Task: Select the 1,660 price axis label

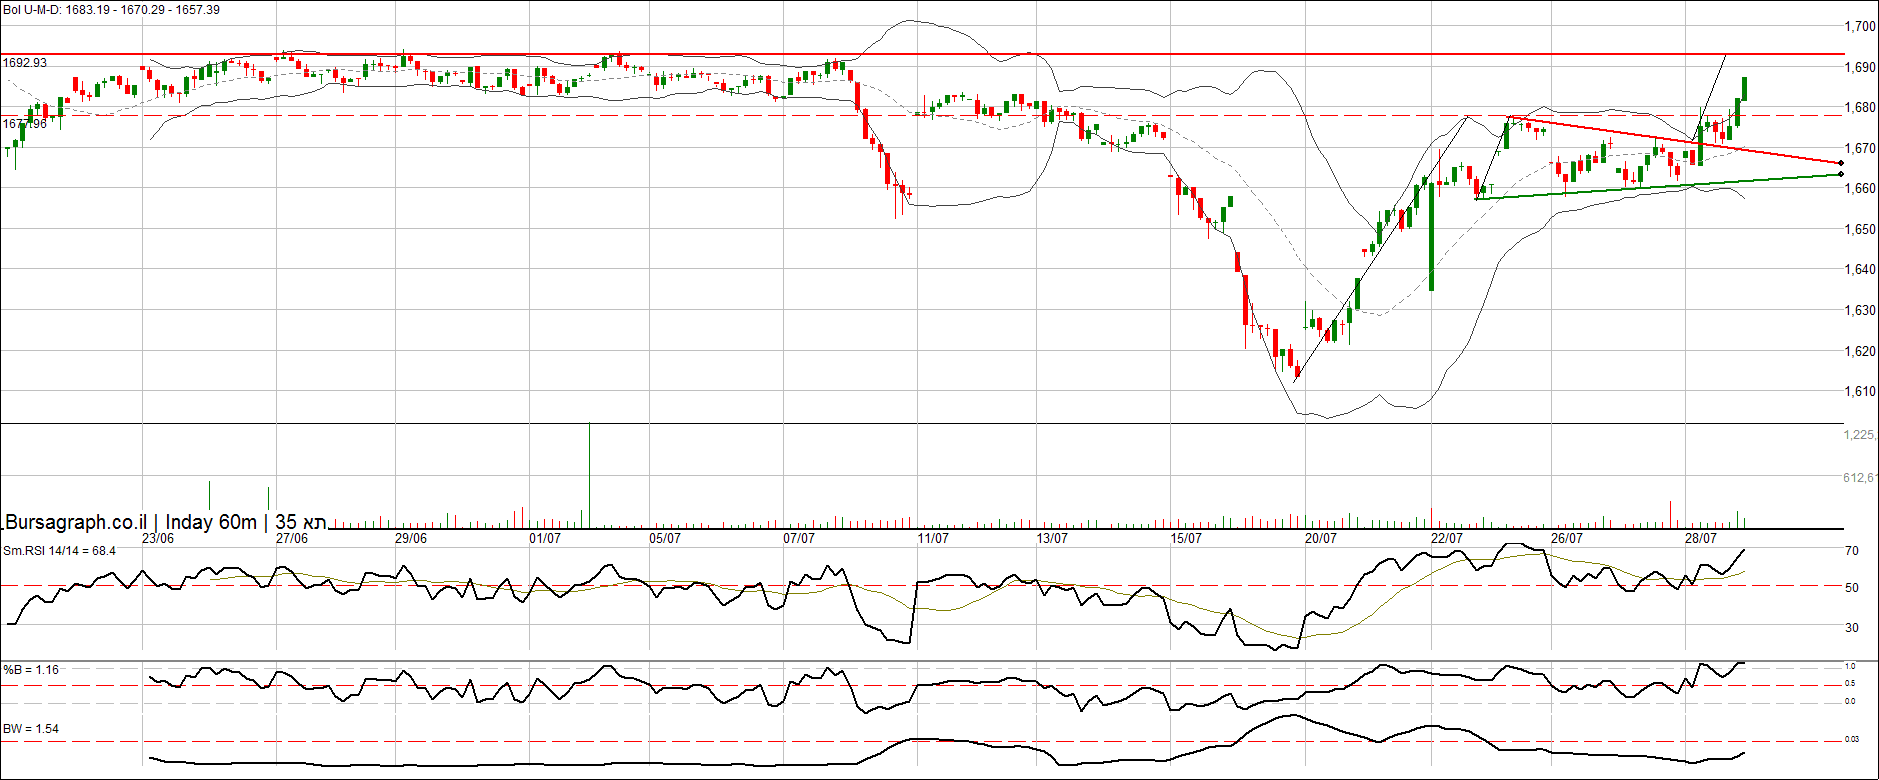Action: coord(1859,189)
